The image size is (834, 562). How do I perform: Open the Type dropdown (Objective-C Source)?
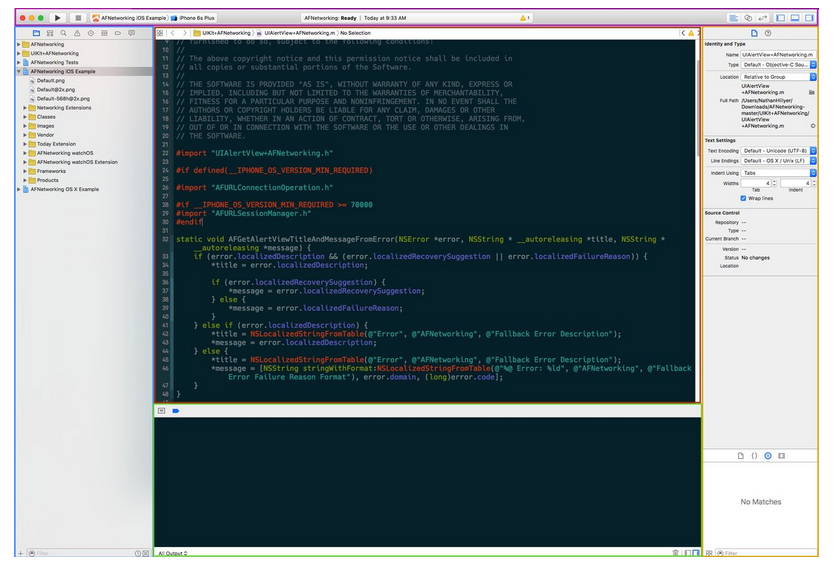click(x=779, y=65)
